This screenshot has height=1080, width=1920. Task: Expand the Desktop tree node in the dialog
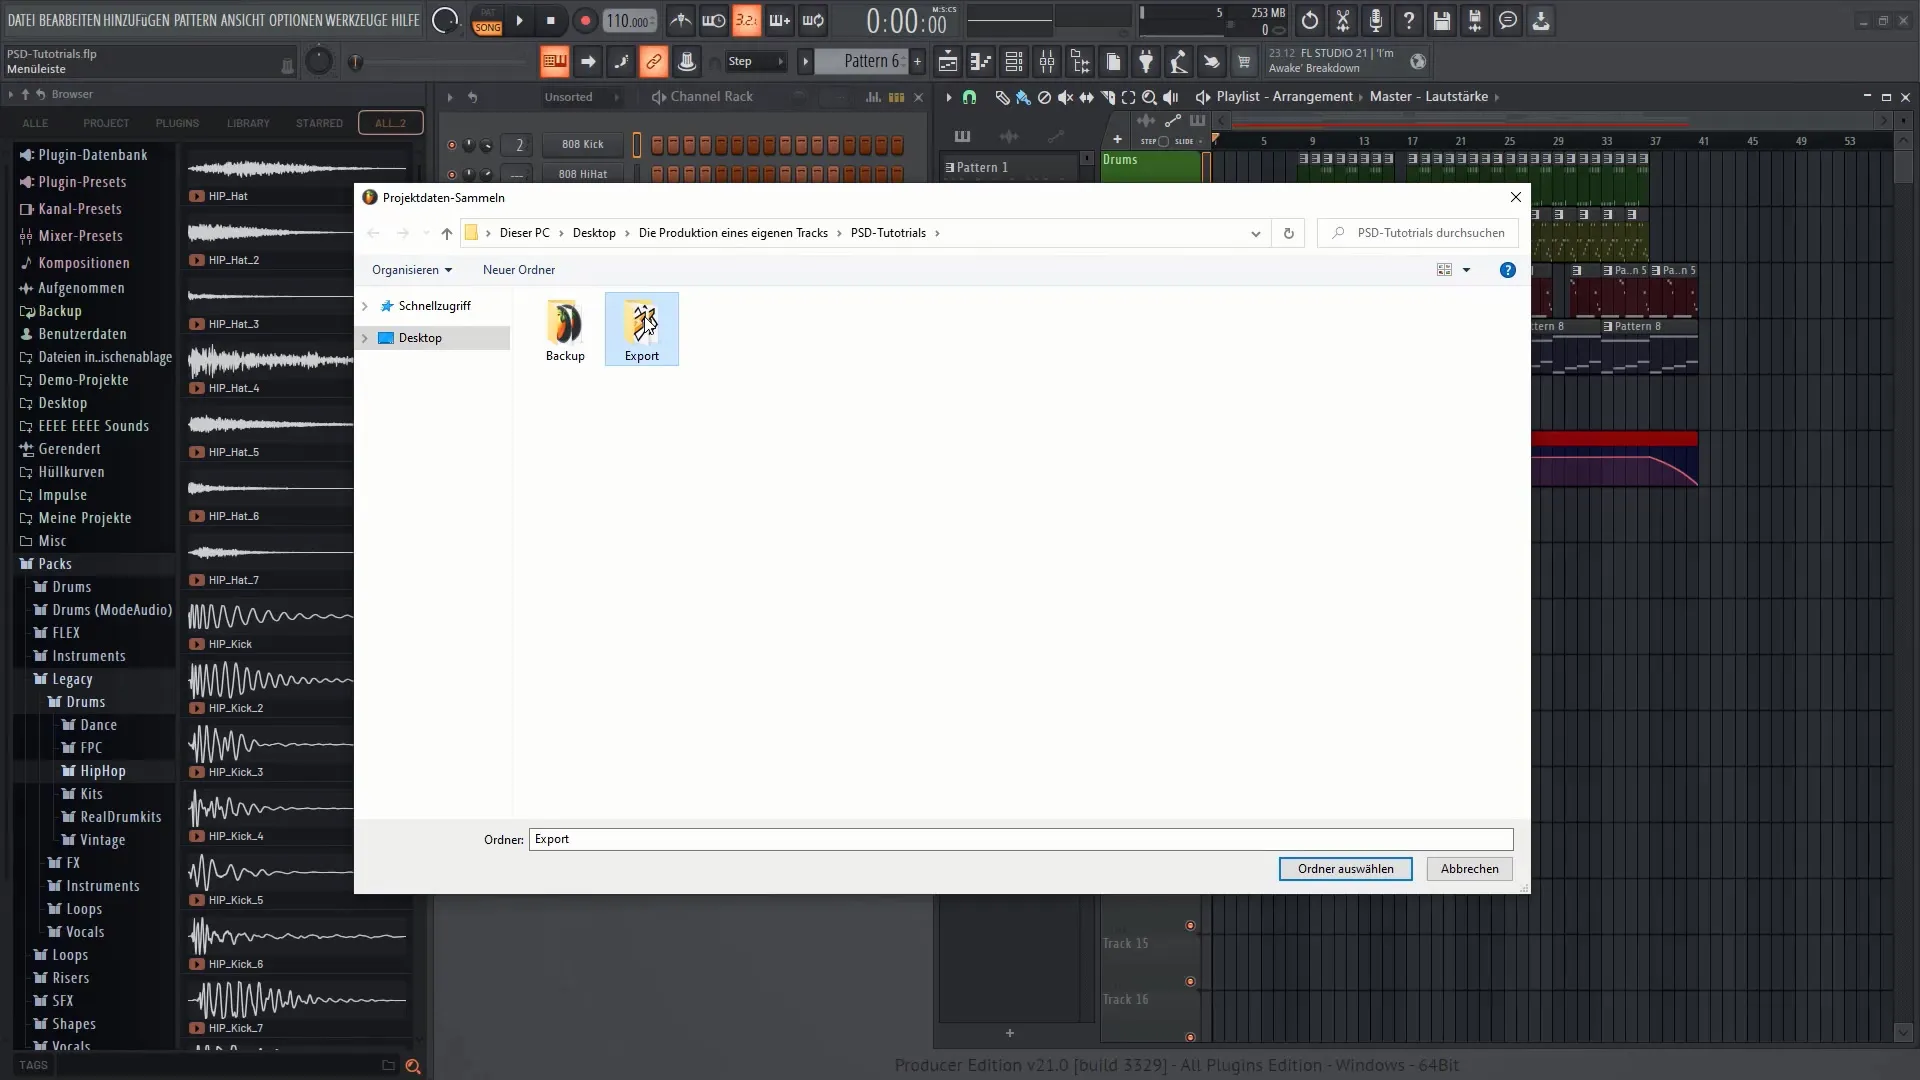coord(365,338)
